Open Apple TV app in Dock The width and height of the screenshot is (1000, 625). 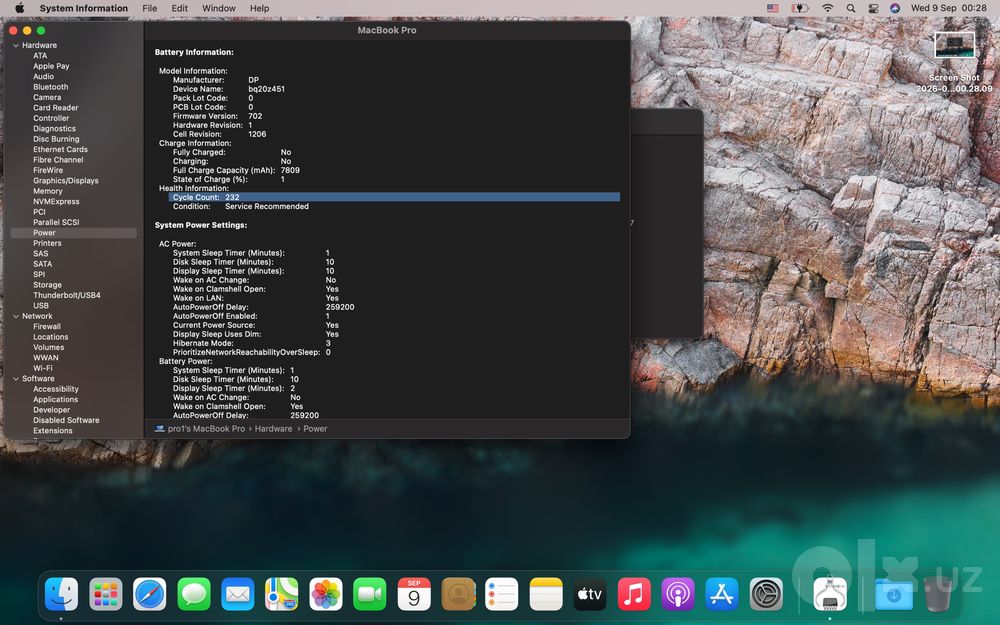tap(589, 594)
